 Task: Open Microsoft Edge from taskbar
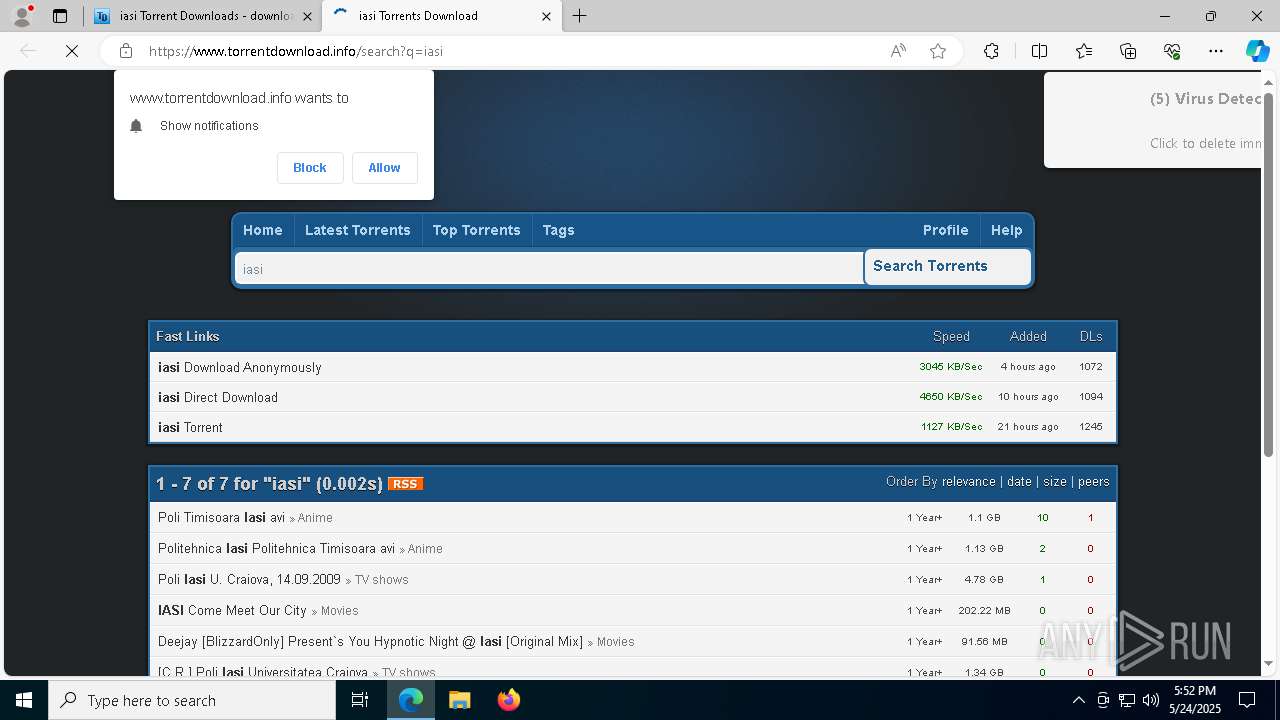point(411,700)
